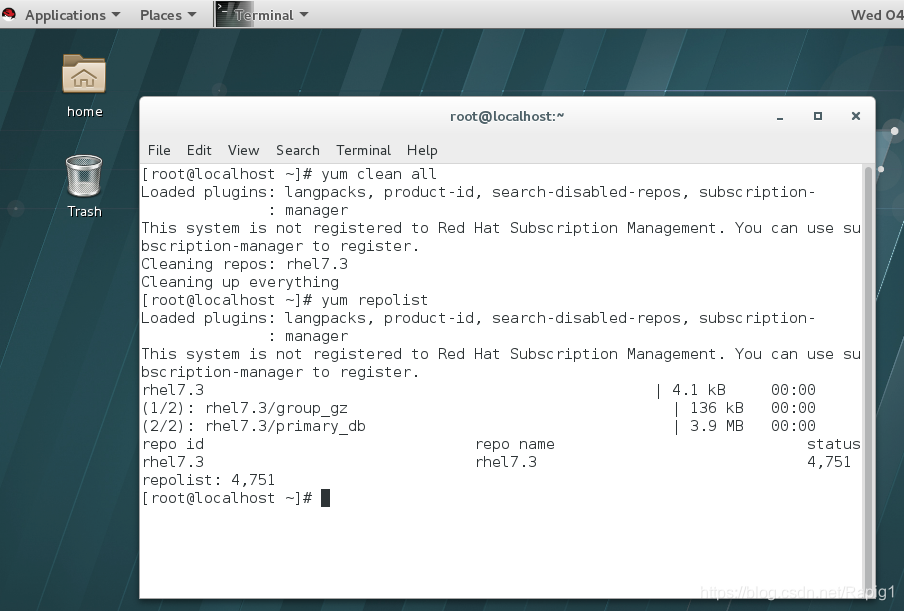Image resolution: width=904 pixels, height=611 pixels.
Task: Open the Help menu in terminal
Action: (422, 150)
